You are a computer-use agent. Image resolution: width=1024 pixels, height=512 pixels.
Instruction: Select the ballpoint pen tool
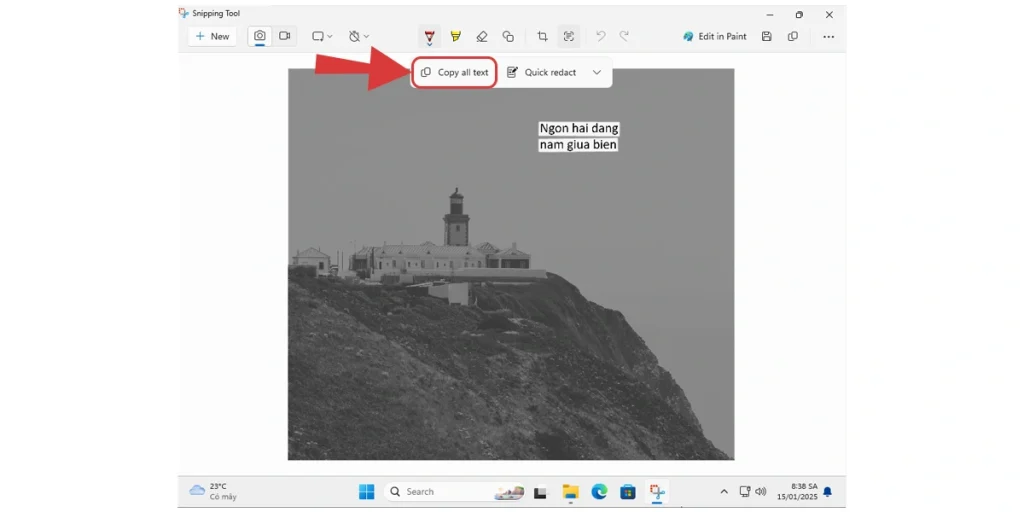coord(429,36)
